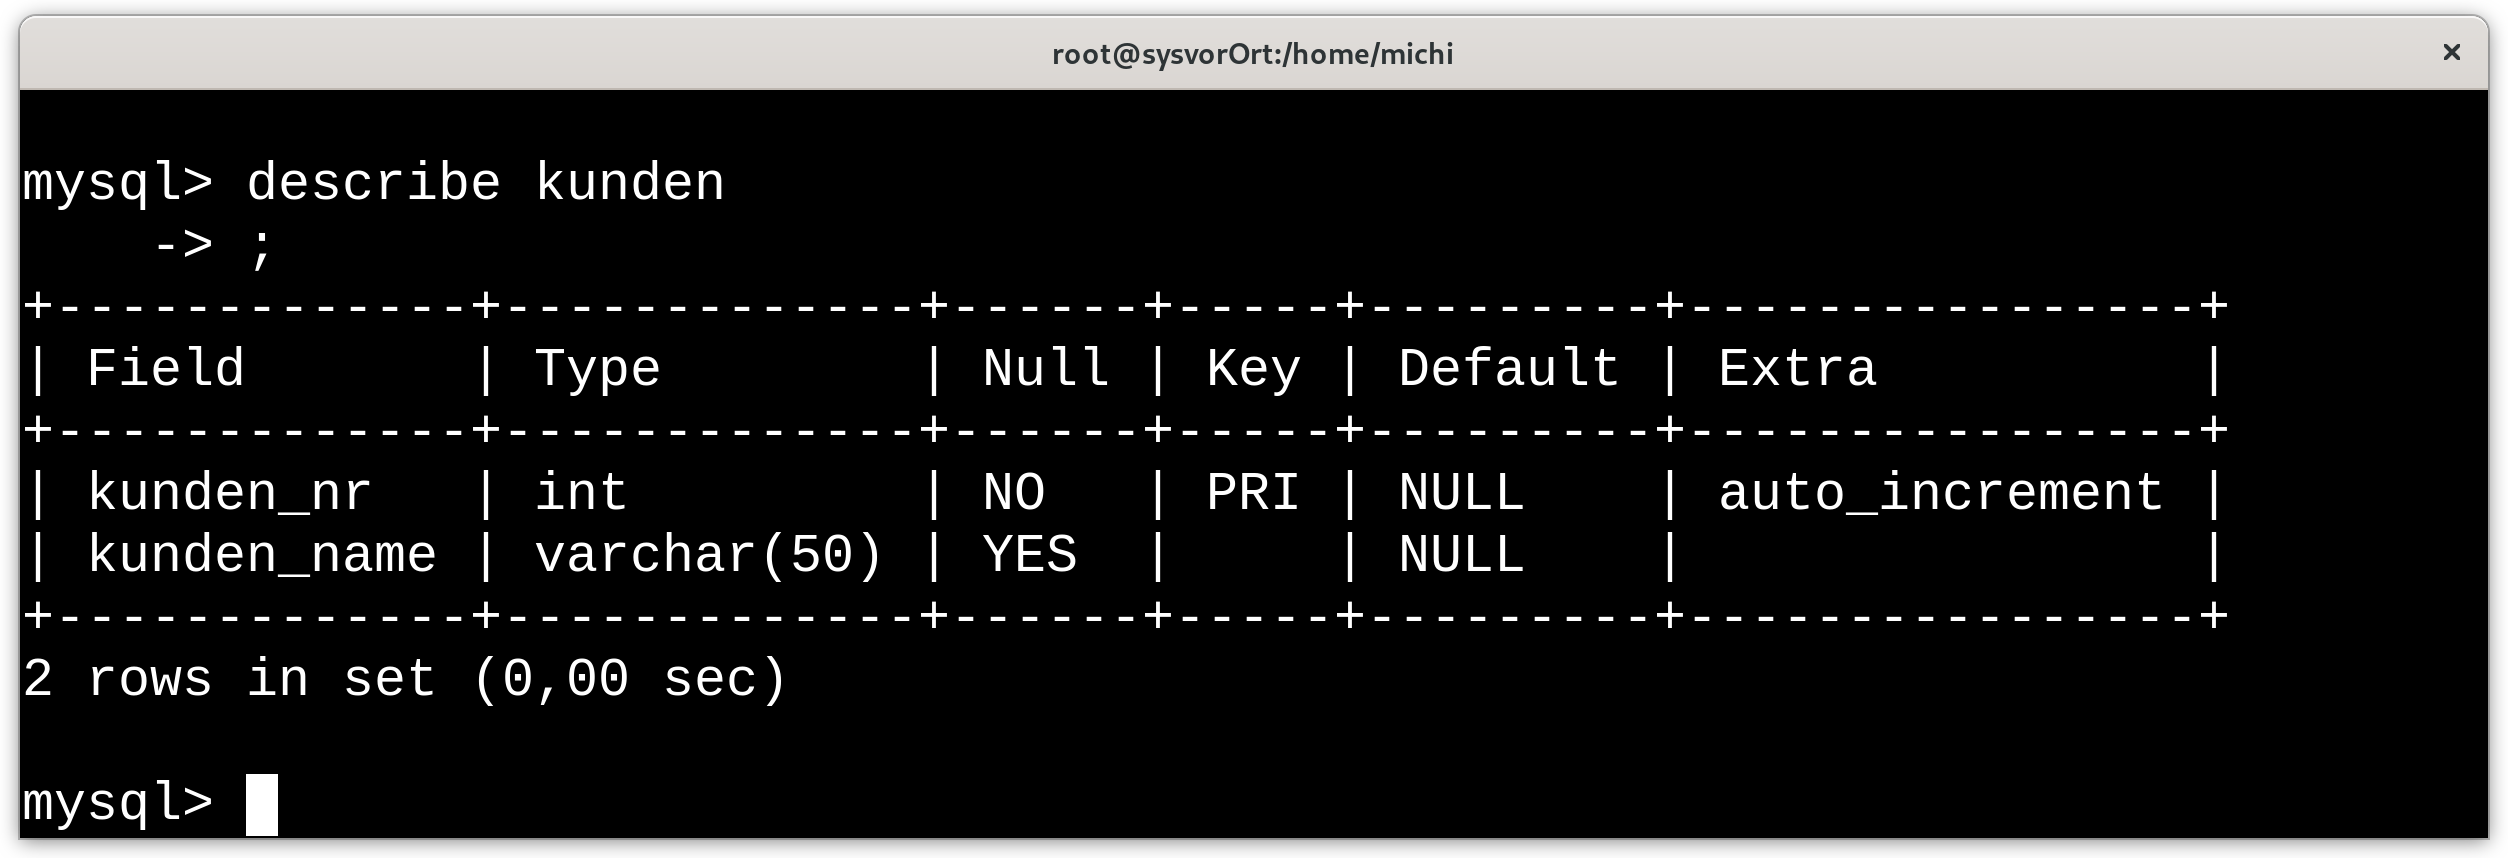2508x858 pixels.
Task: Click the 'int' type value
Action: coord(581,493)
